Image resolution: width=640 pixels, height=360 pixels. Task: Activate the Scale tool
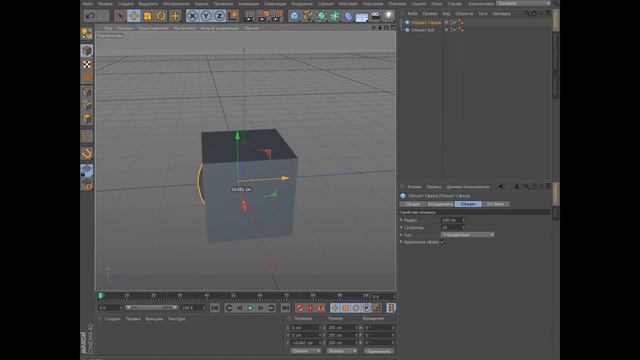(x=147, y=16)
